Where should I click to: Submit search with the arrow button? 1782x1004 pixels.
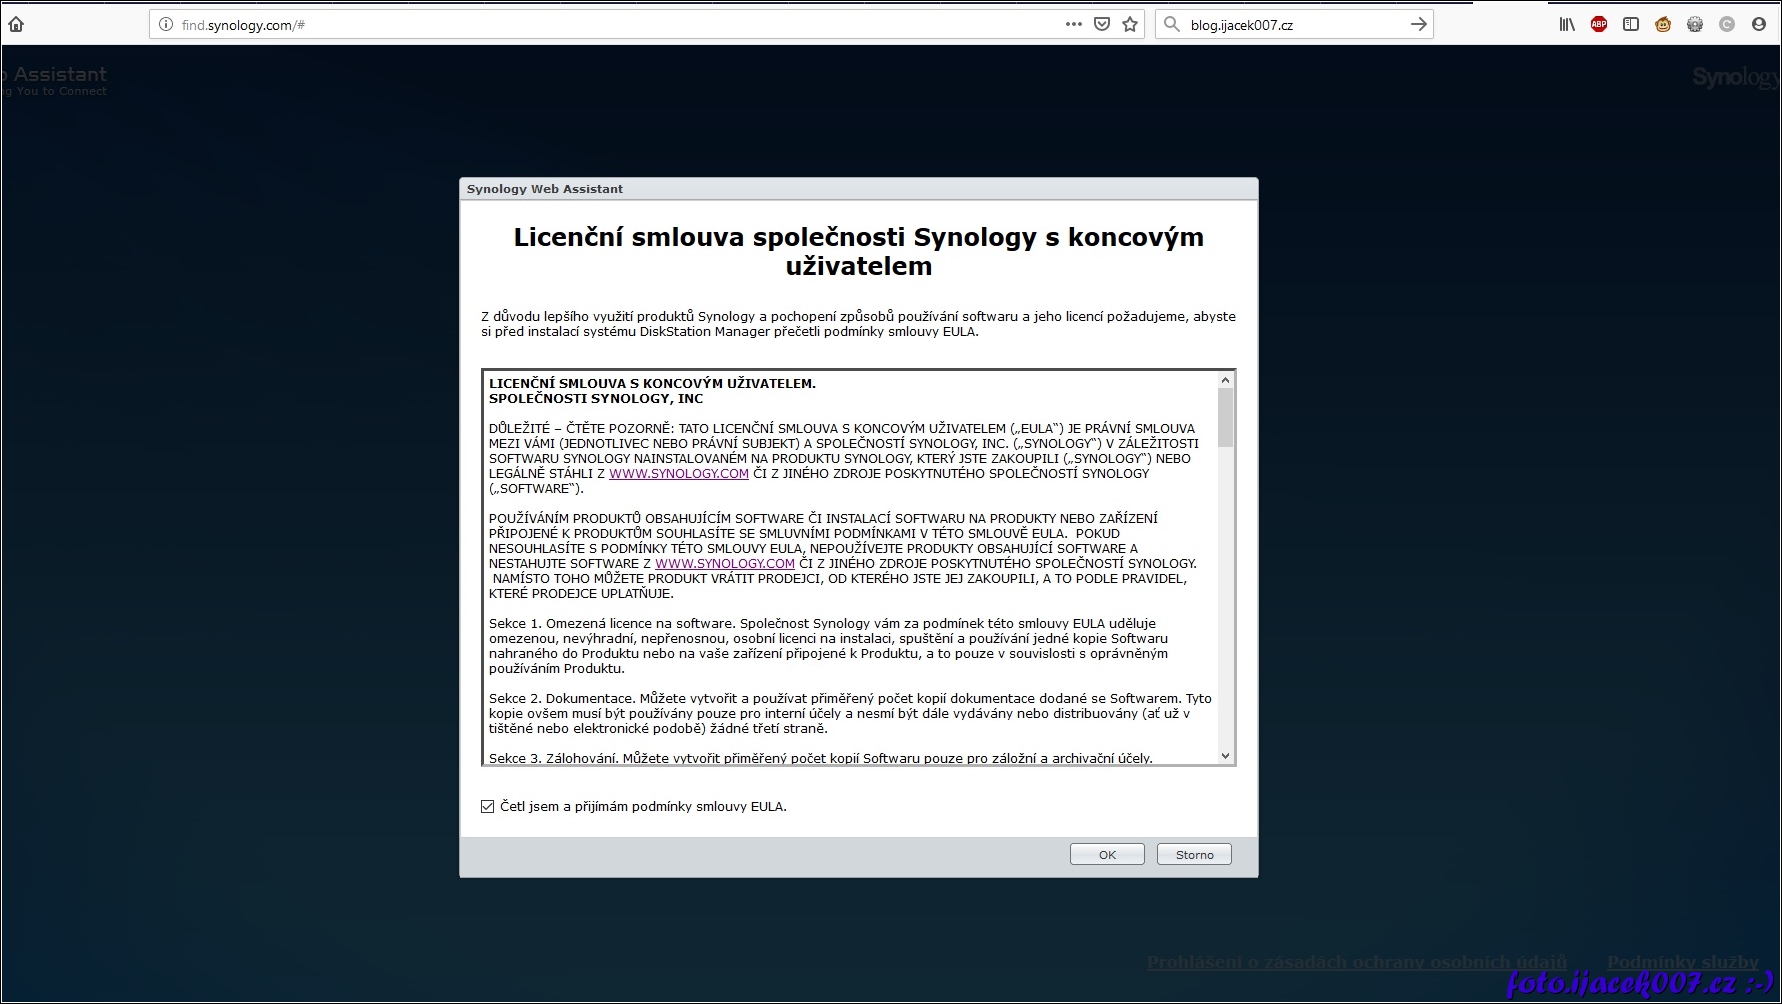tap(1418, 25)
